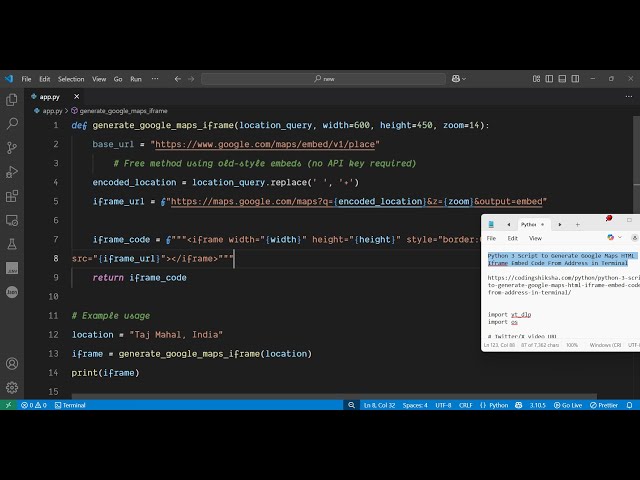Click the editor horizontal scrollbar

(334, 396)
